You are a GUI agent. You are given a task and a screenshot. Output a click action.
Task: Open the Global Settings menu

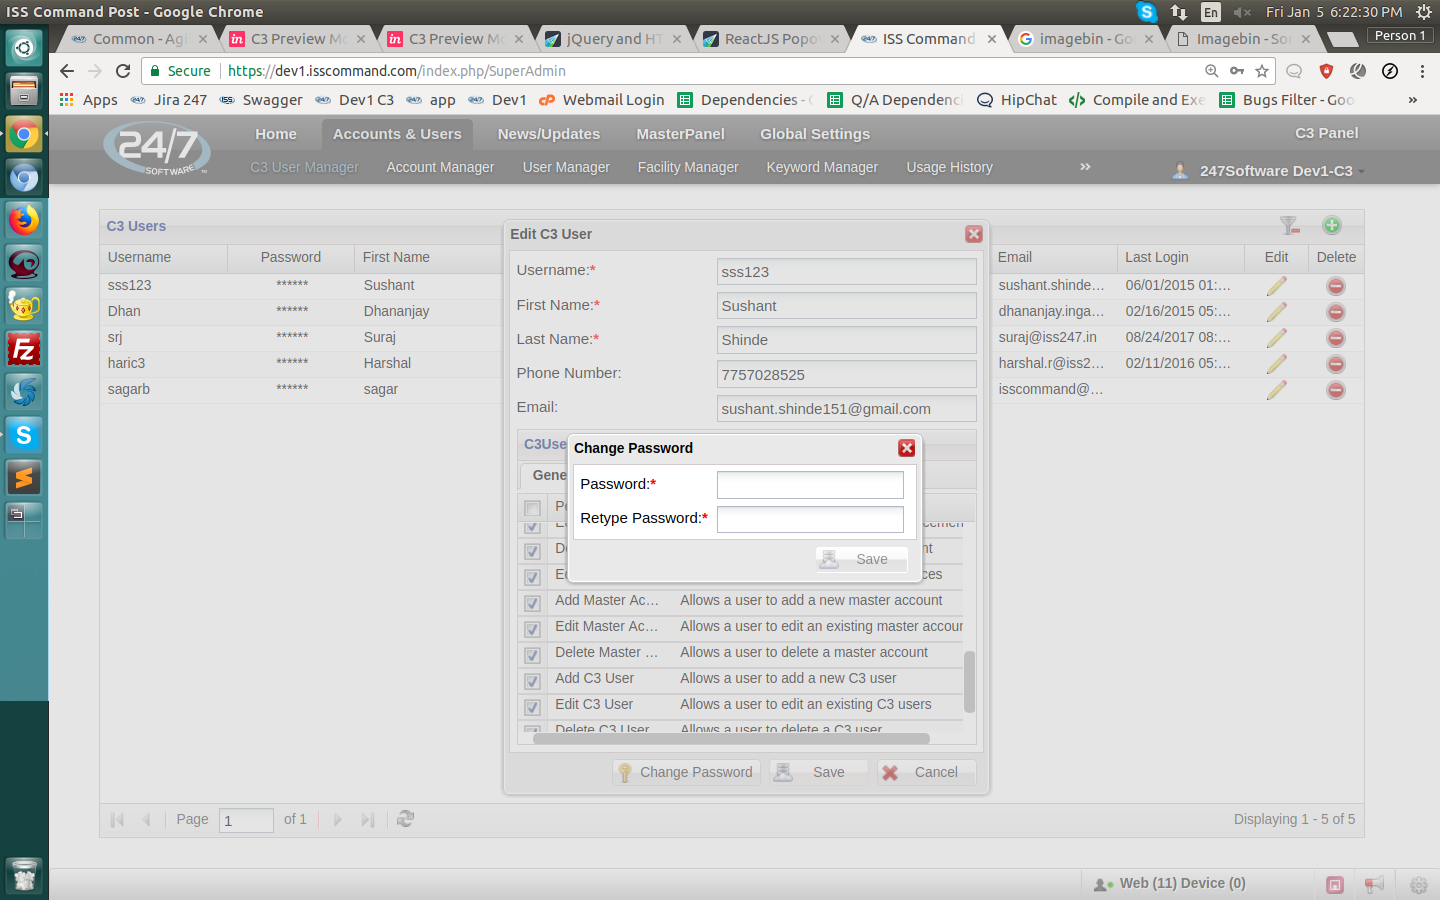click(815, 134)
